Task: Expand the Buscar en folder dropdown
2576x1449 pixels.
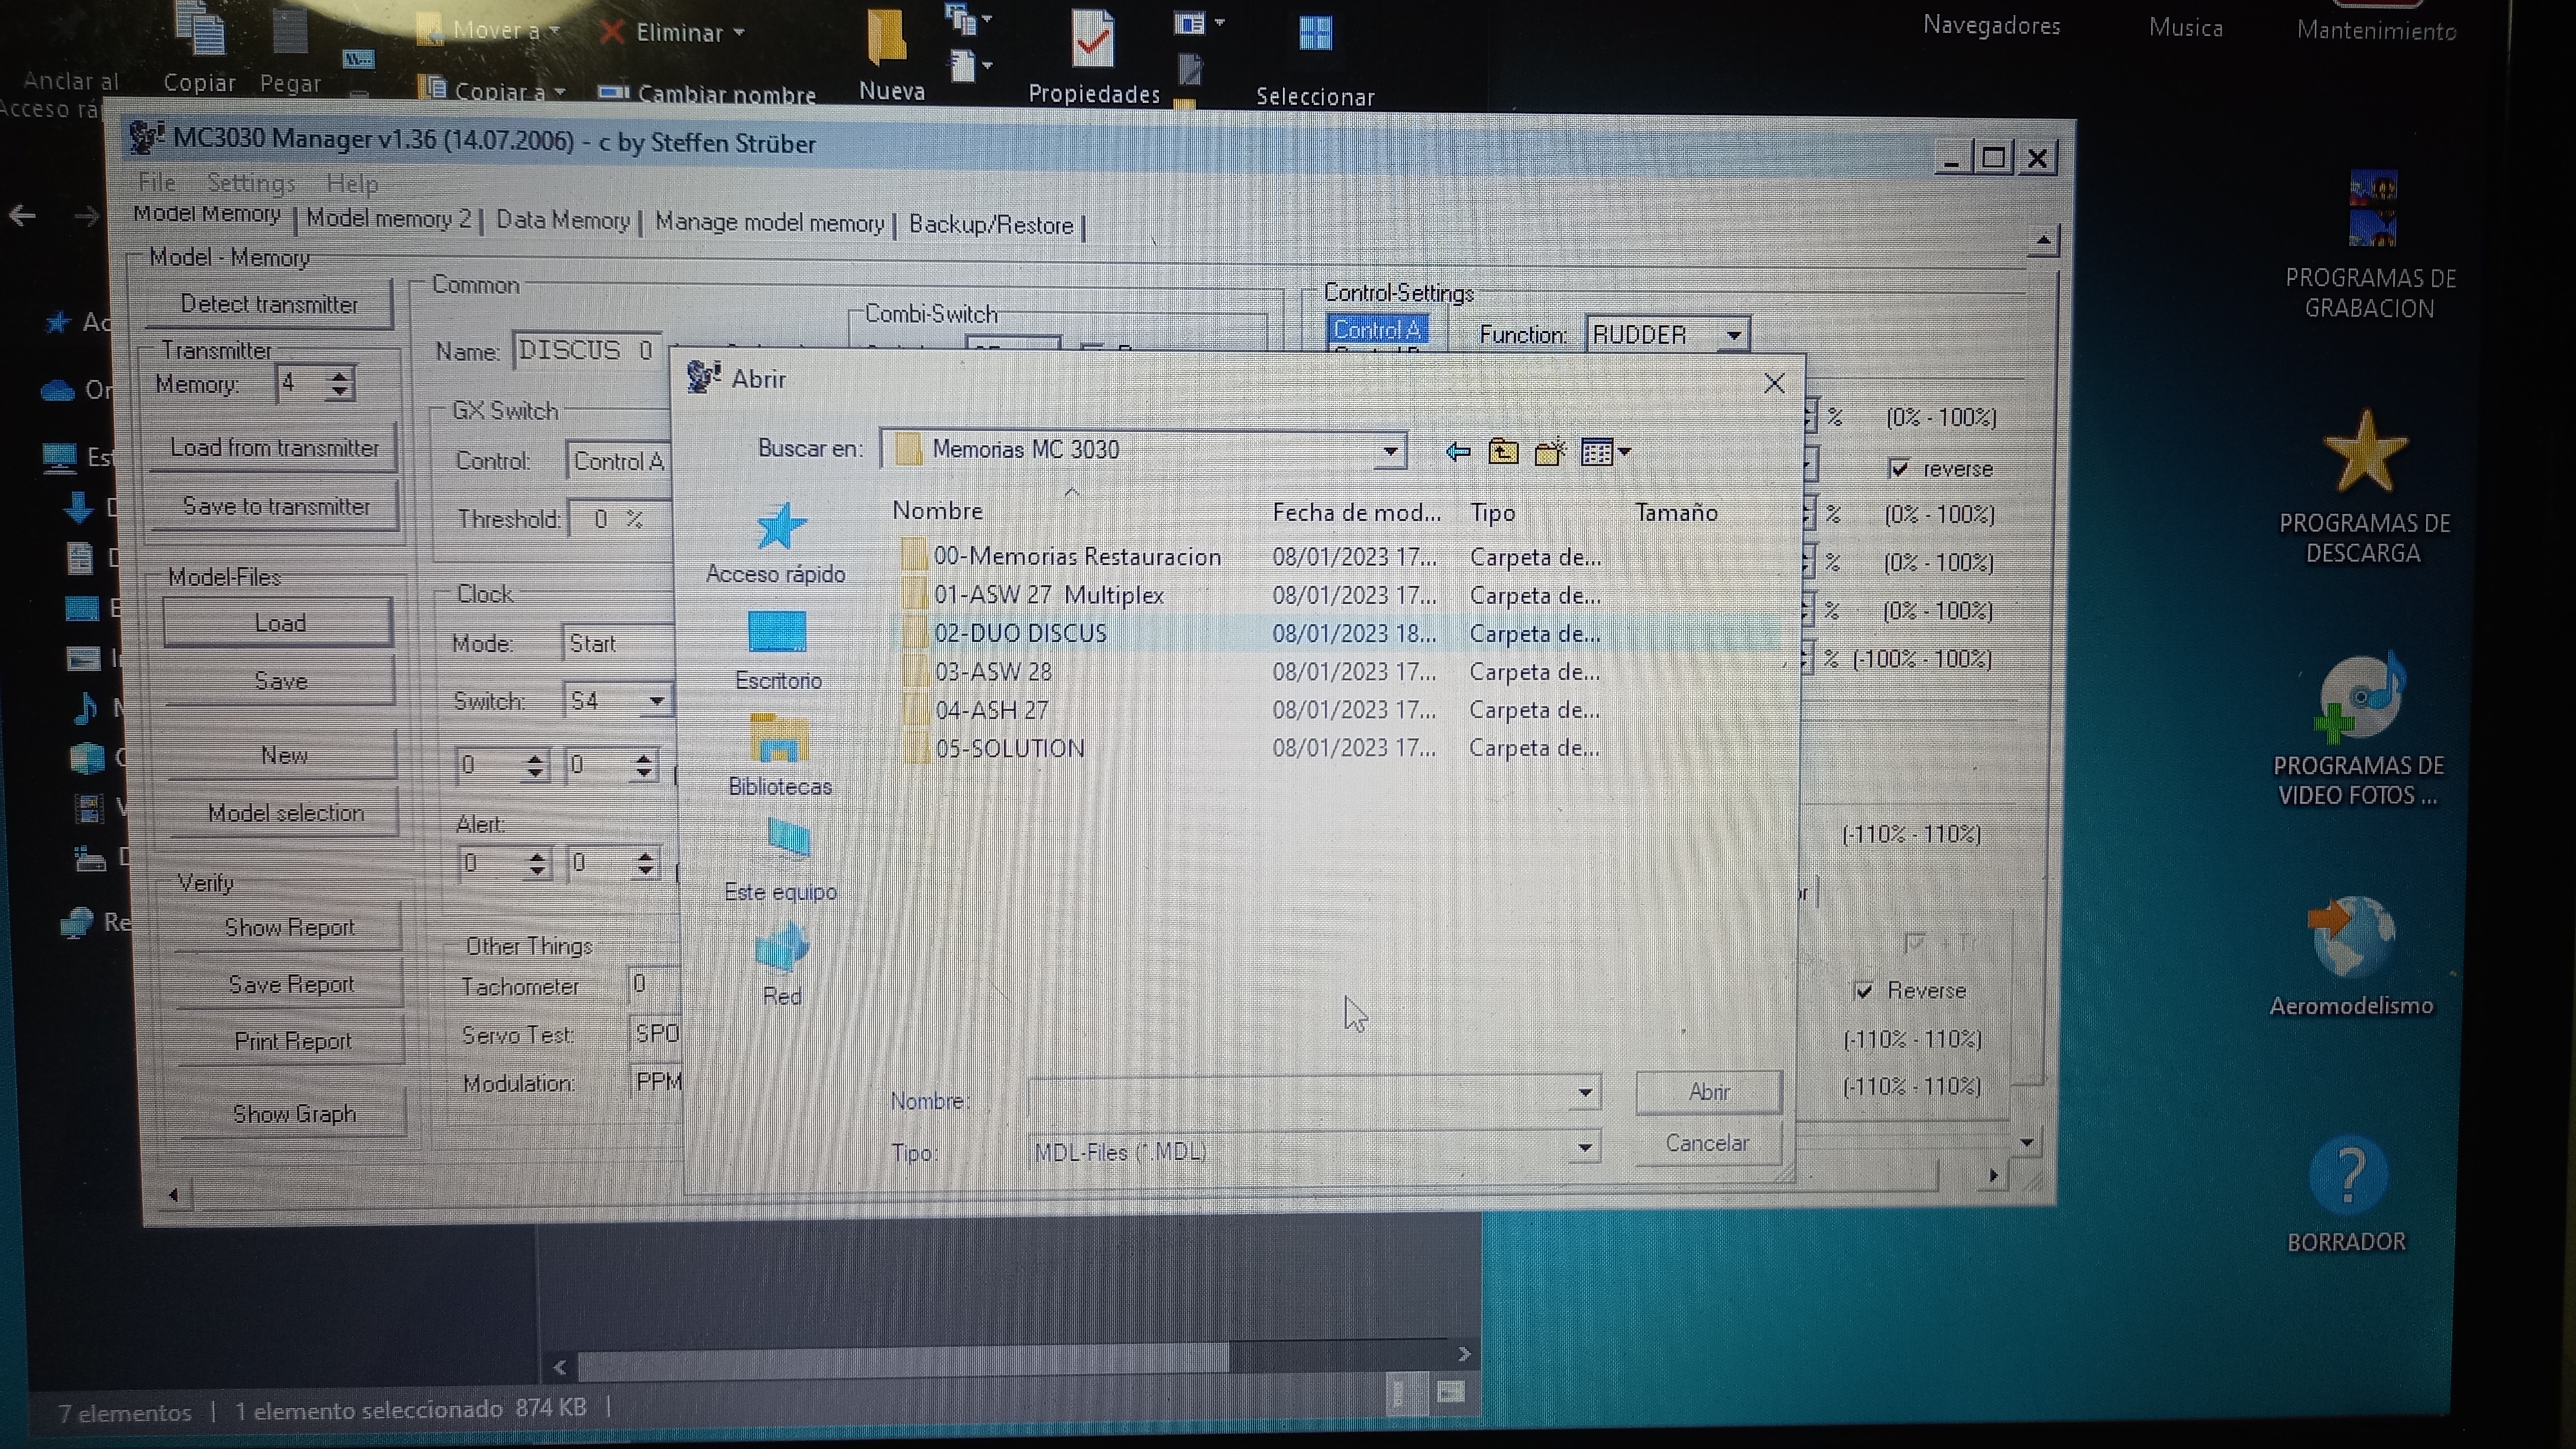Action: 1389,451
